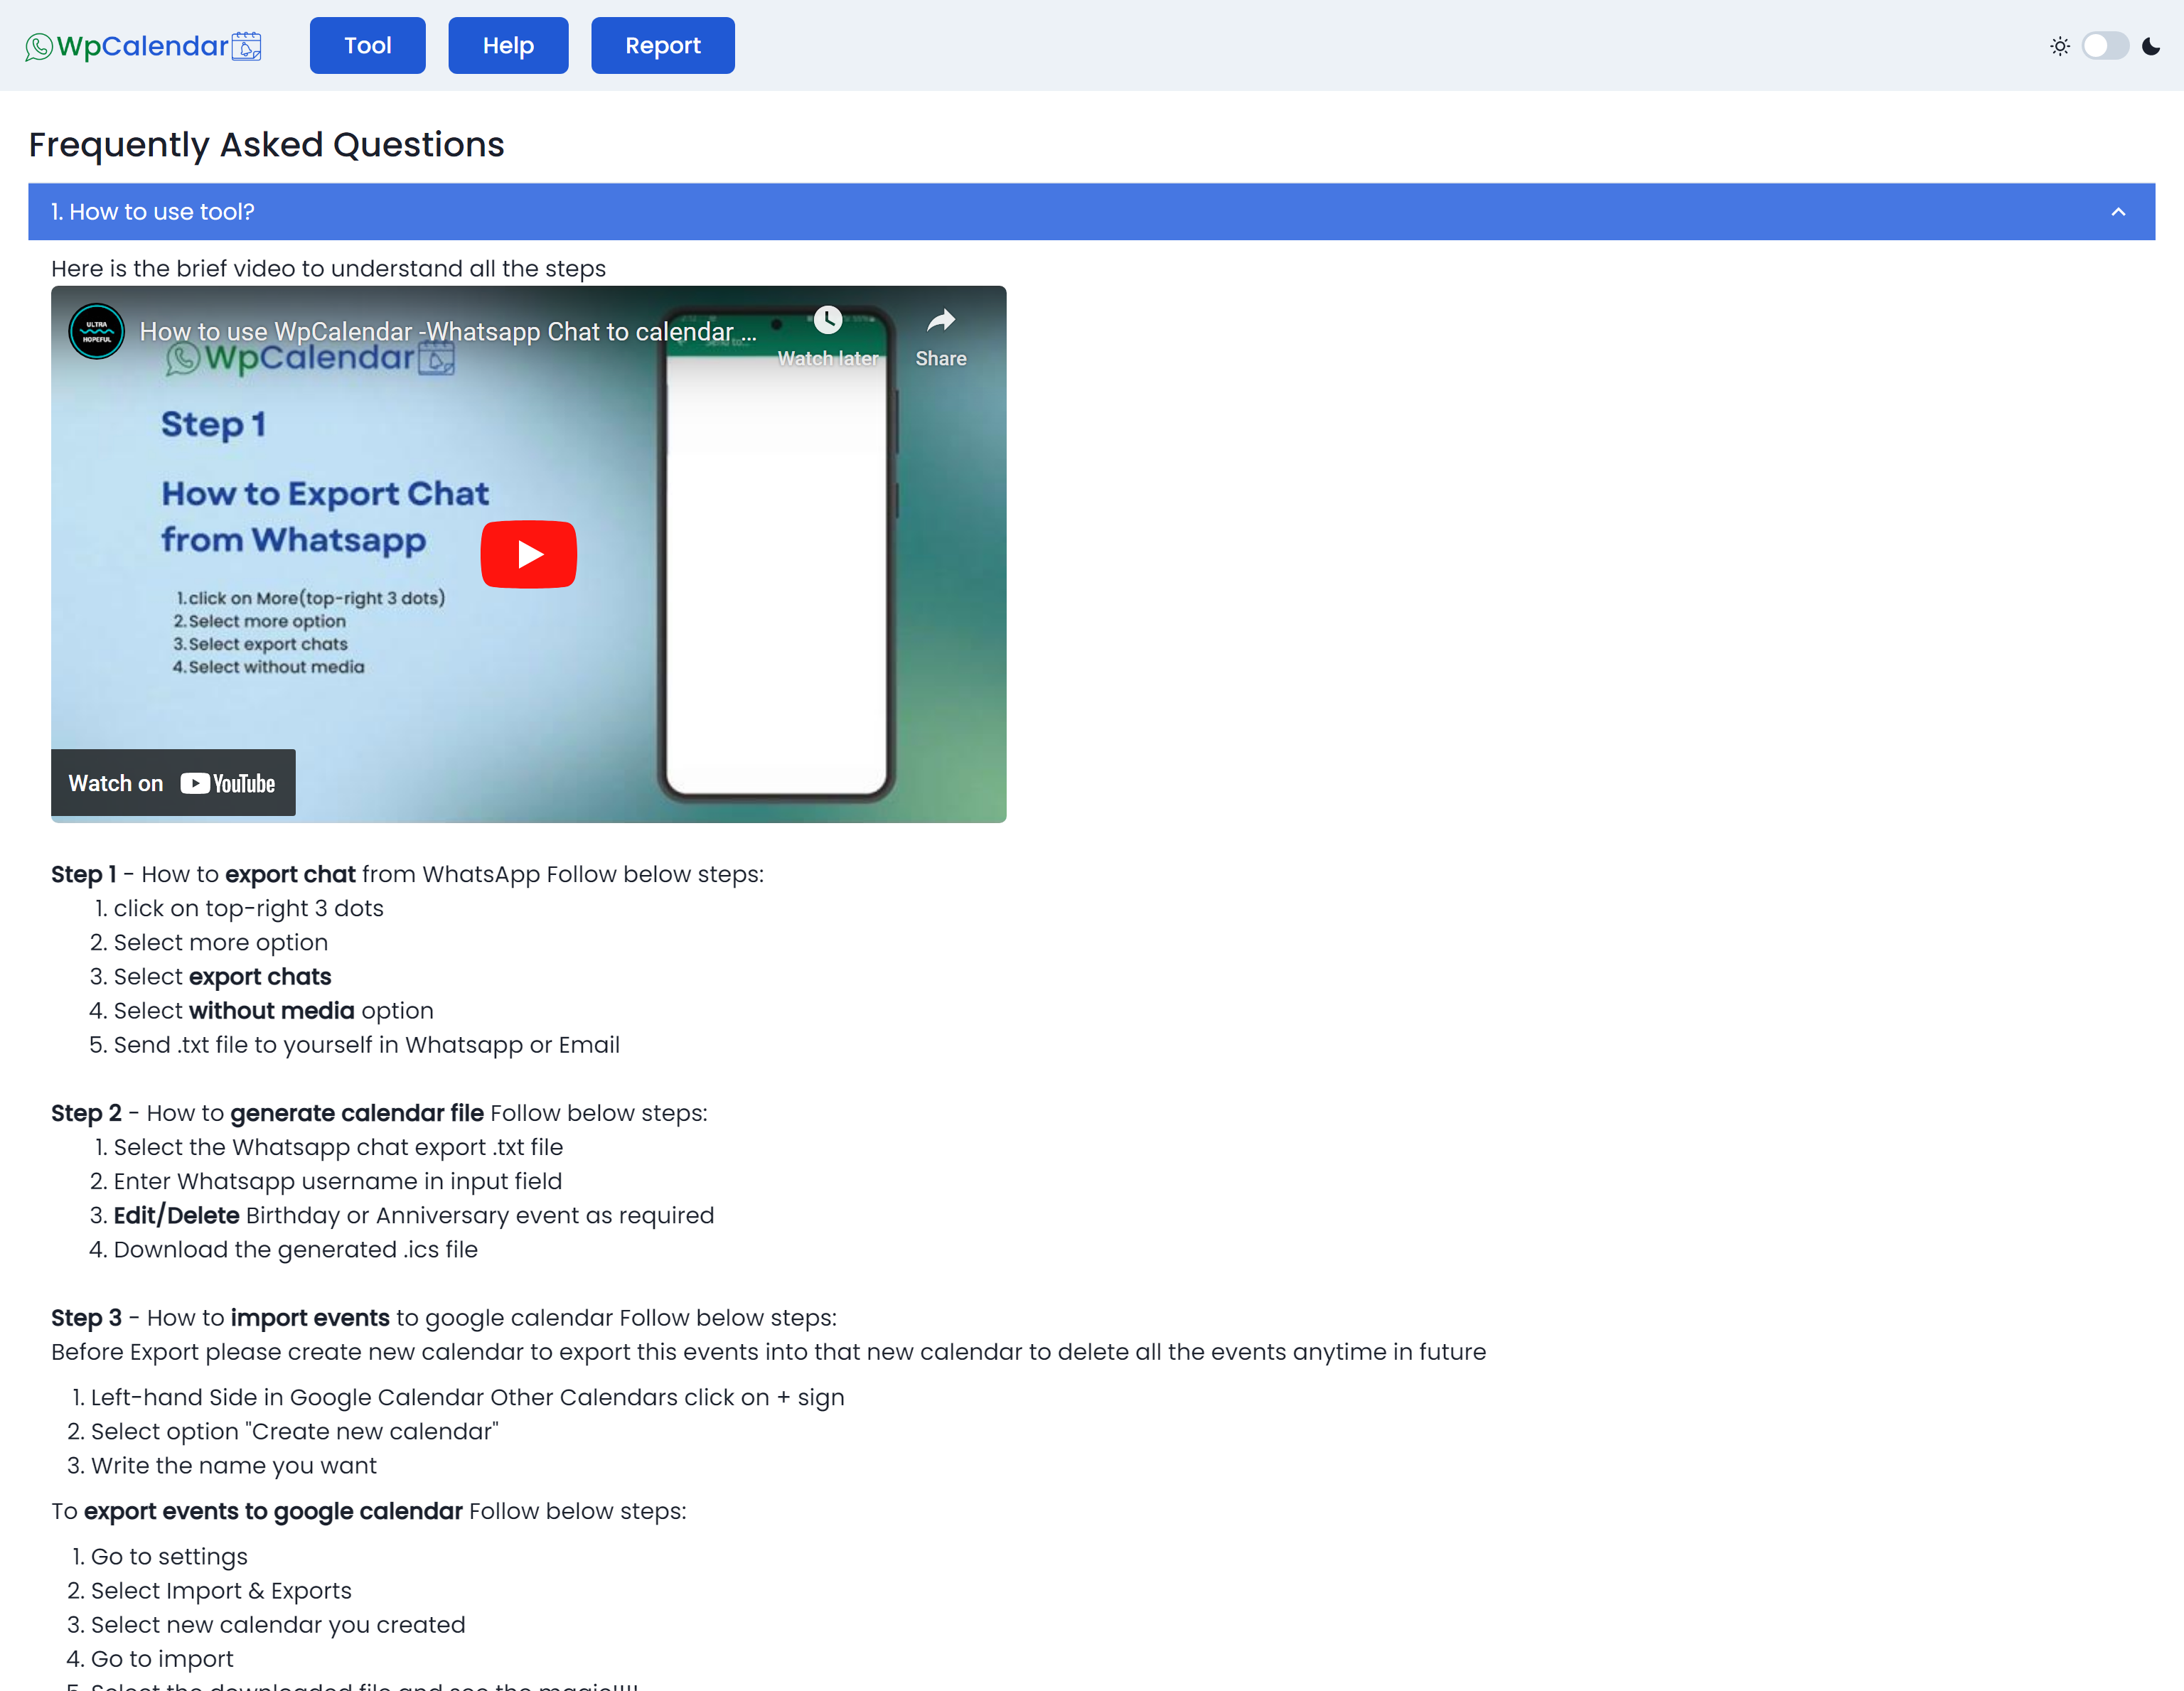Click the 'Step 1' export chat line
The image size is (2184, 1691).
(407, 874)
